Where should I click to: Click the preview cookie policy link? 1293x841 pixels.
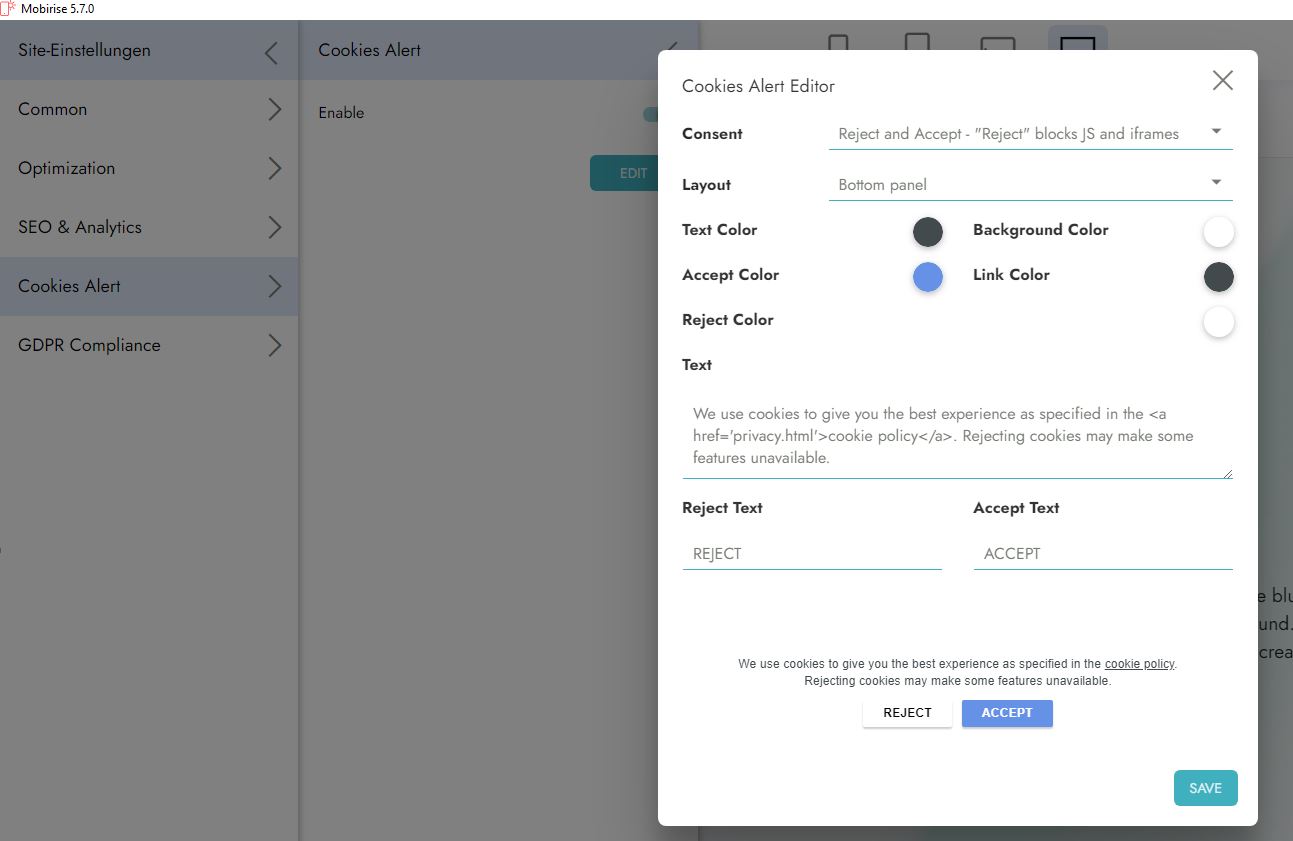(x=1139, y=664)
